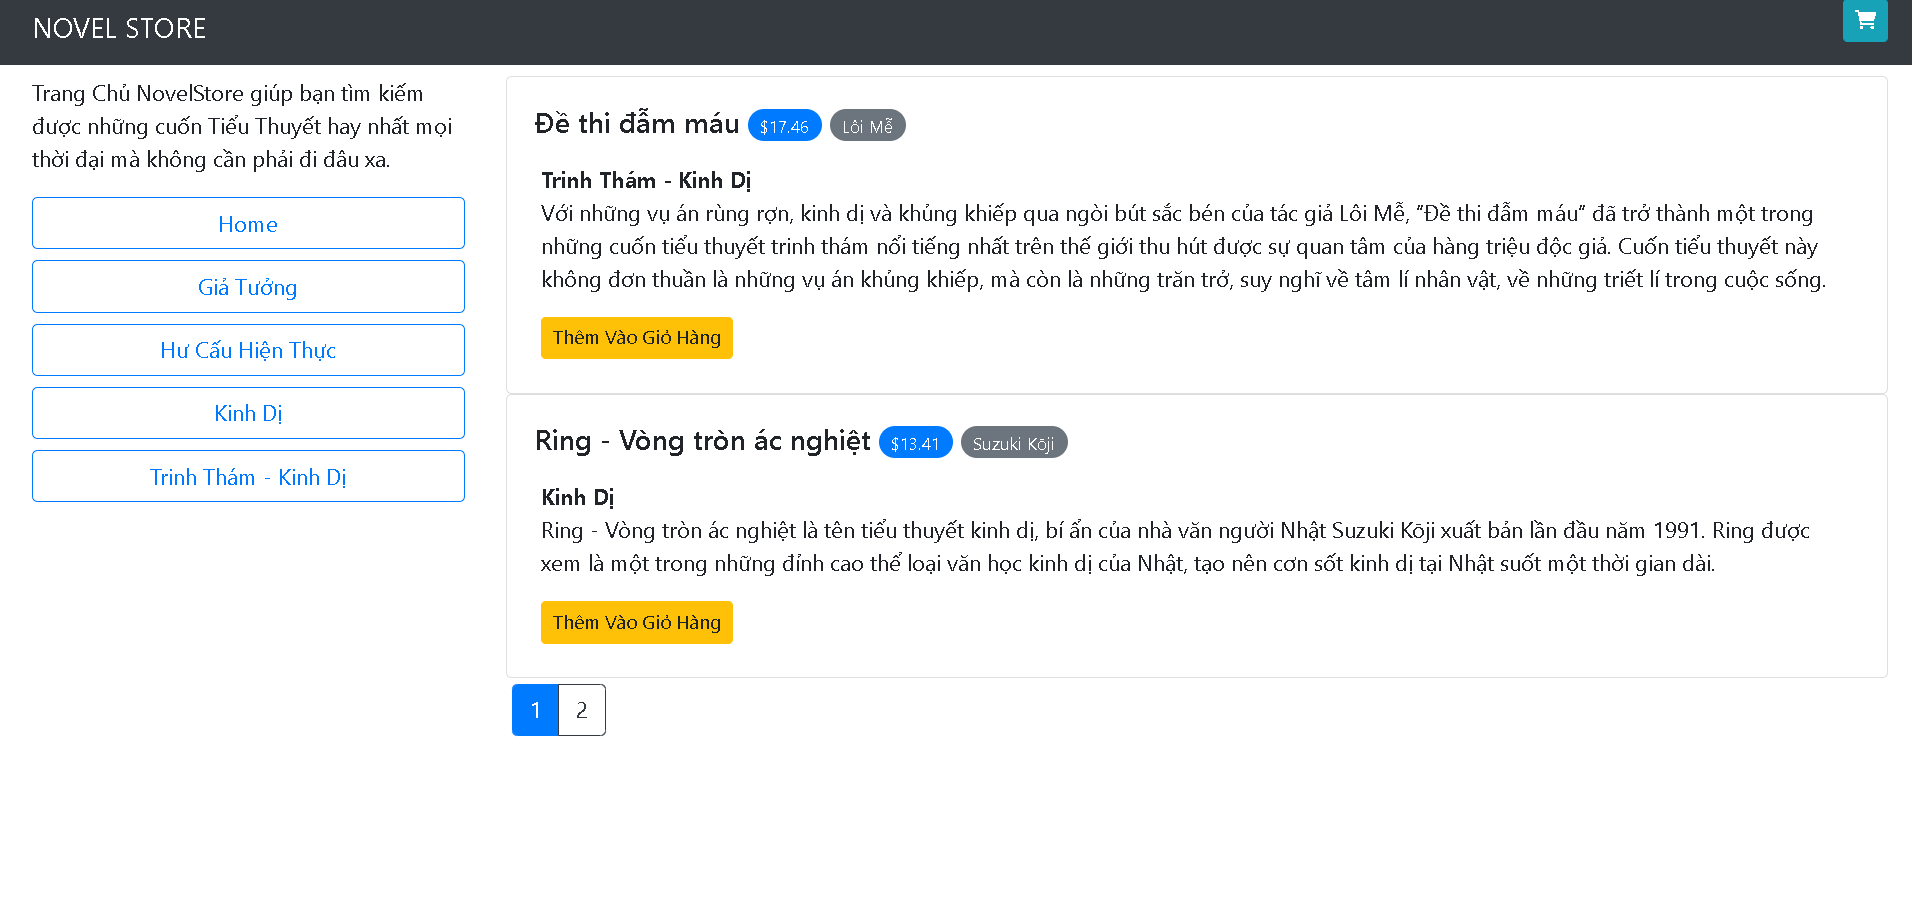This screenshot has width=1912, height=918.
Task: Select the Home navigation link
Action: pos(248,223)
